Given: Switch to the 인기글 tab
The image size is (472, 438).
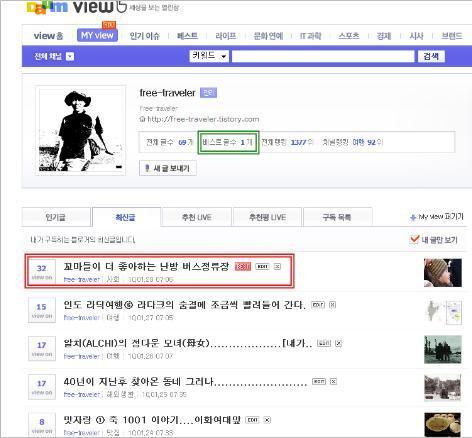Looking at the screenshot, I should pos(56,217).
